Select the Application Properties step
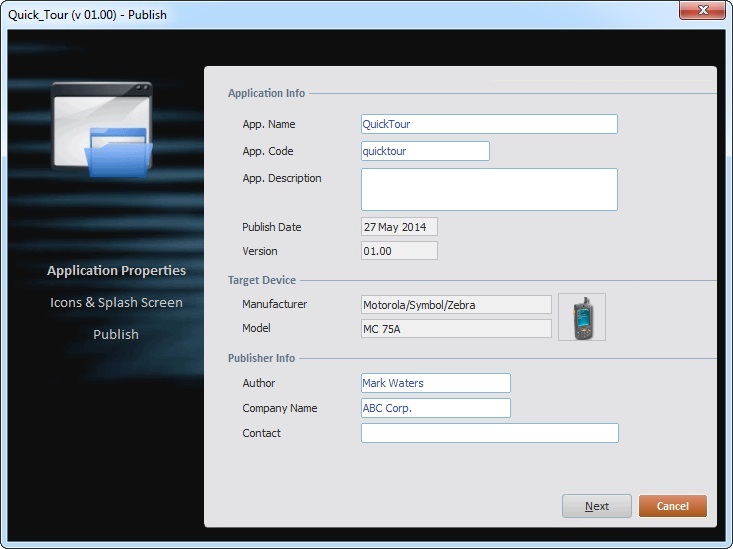The width and height of the screenshot is (733, 549). coord(116,271)
